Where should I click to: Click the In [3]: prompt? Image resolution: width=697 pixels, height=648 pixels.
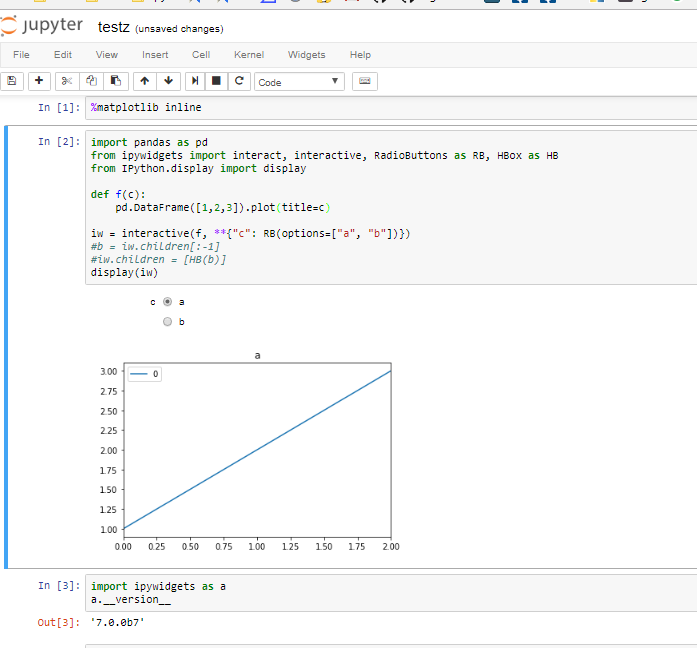(x=59, y=586)
